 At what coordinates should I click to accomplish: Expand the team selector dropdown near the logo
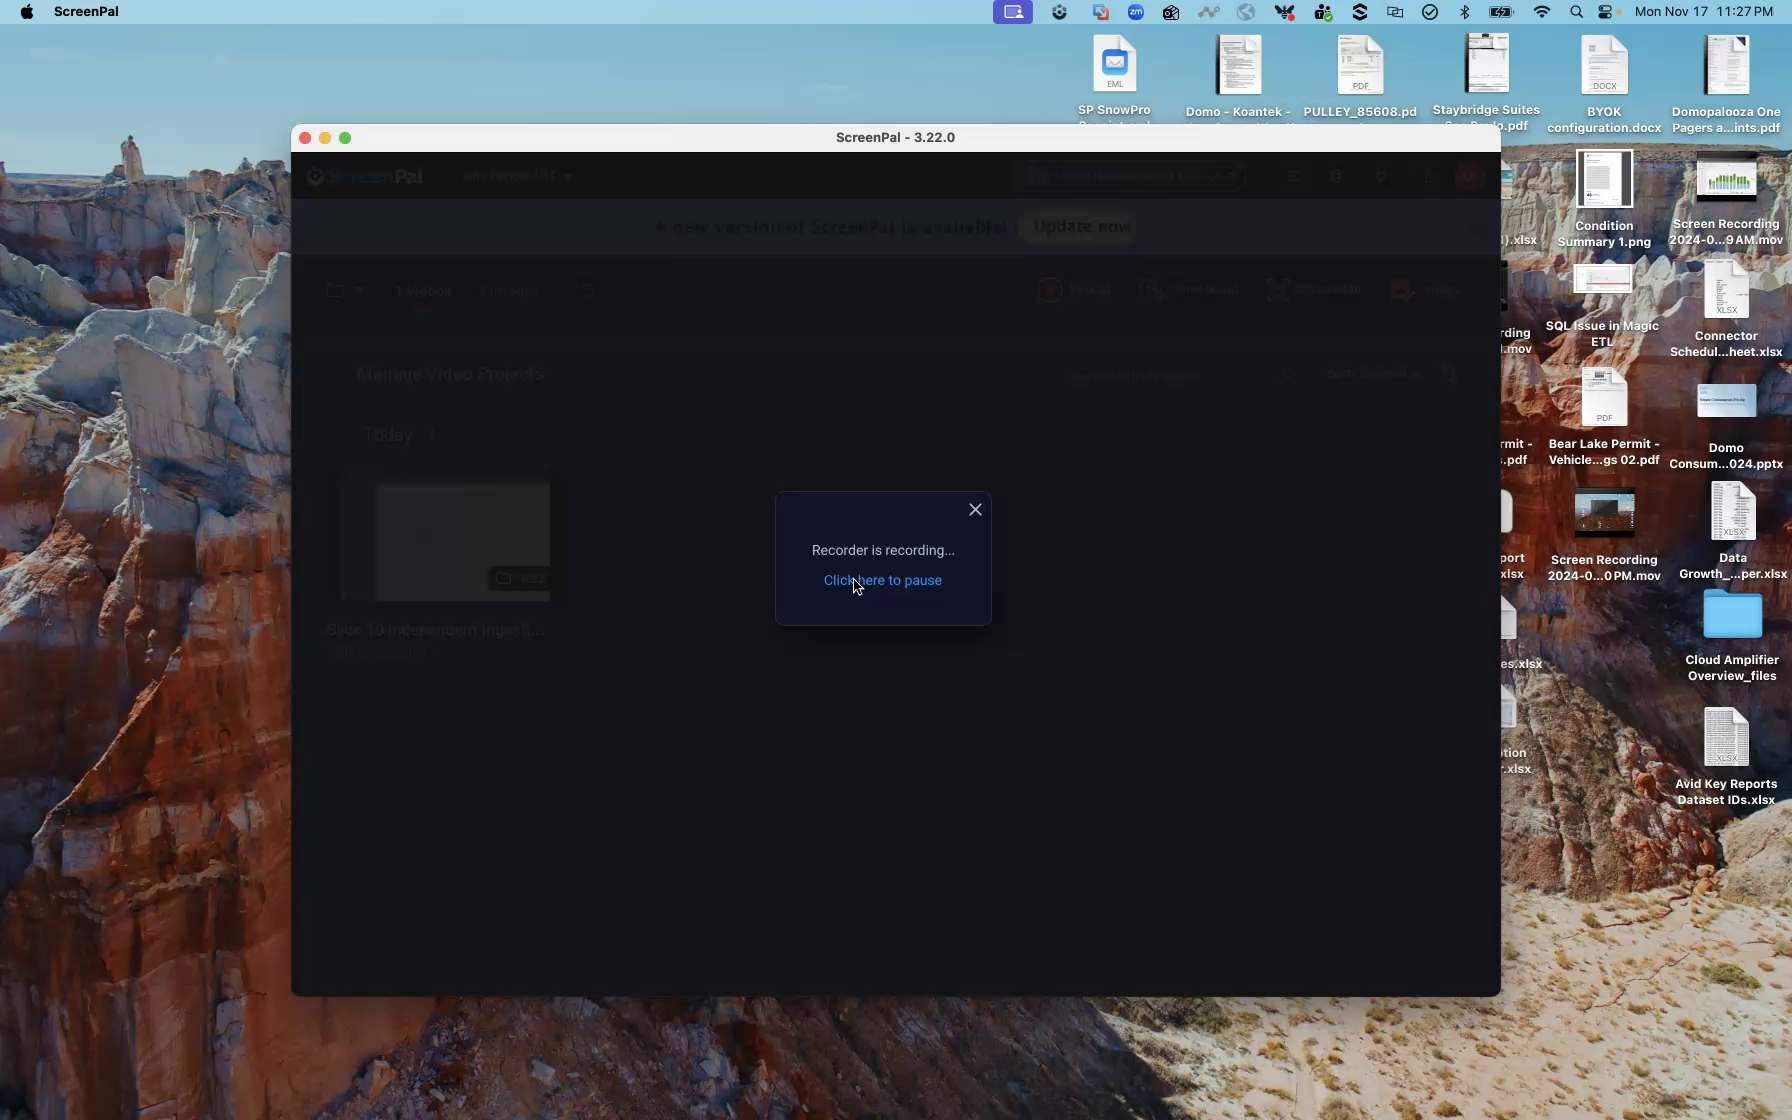coord(566,176)
